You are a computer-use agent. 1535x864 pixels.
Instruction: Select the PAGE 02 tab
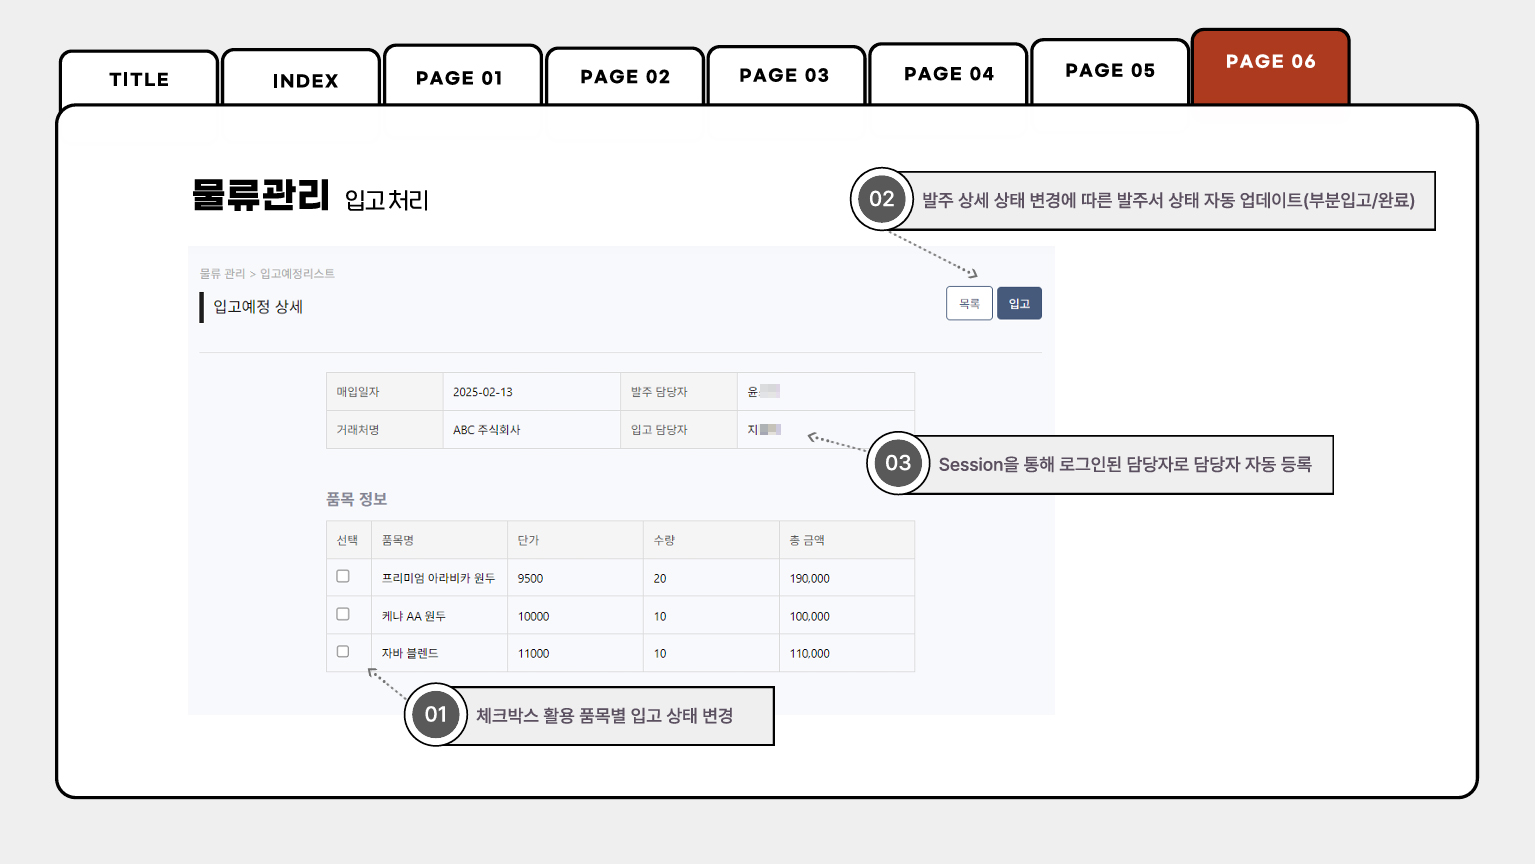[625, 77]
